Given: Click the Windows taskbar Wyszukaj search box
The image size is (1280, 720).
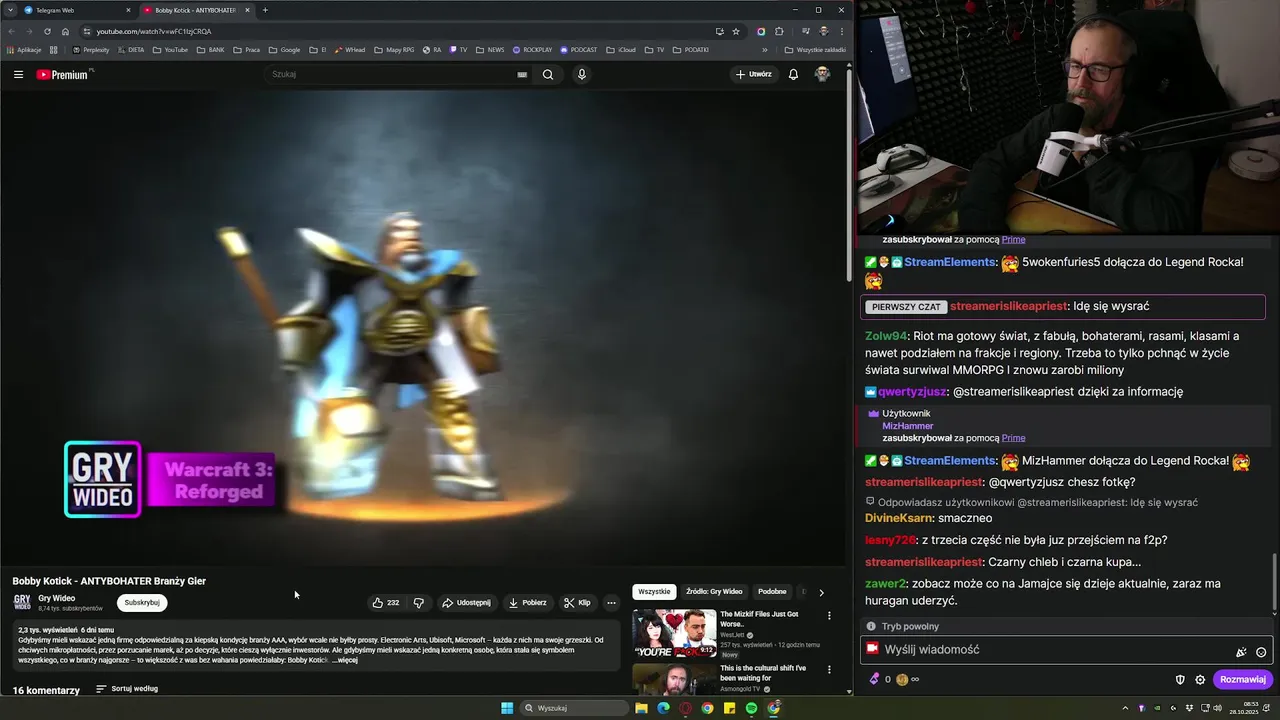Looking at the screenshot, I should [x=575, y=708].
